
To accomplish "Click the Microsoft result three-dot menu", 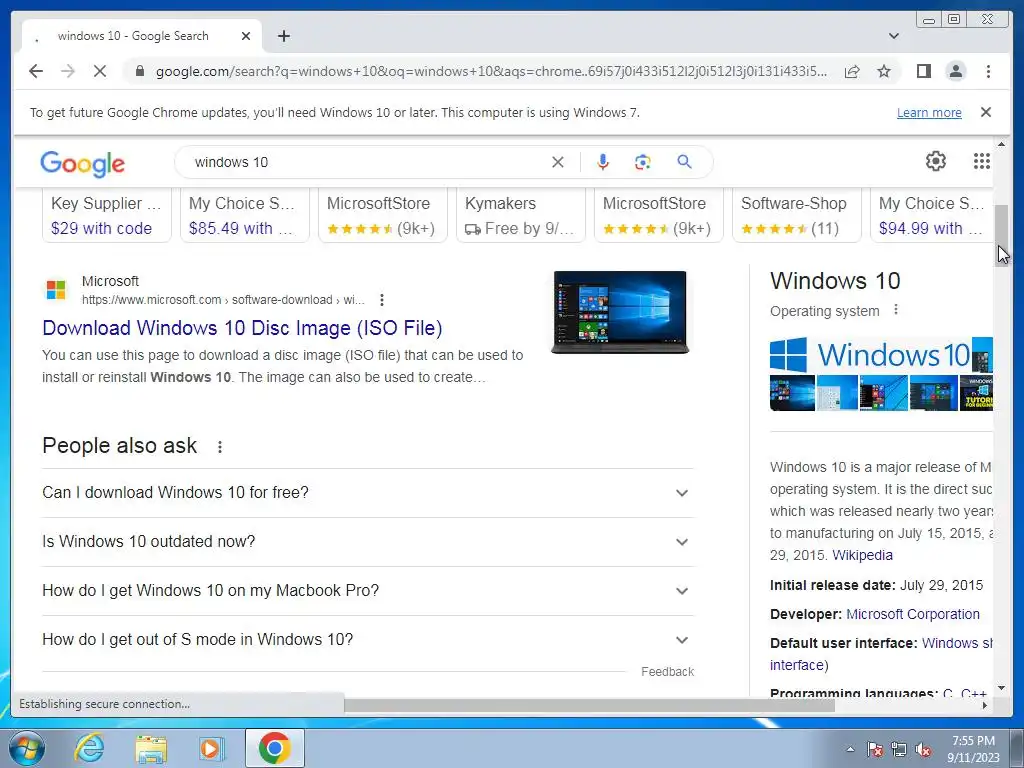I will 382,300.
